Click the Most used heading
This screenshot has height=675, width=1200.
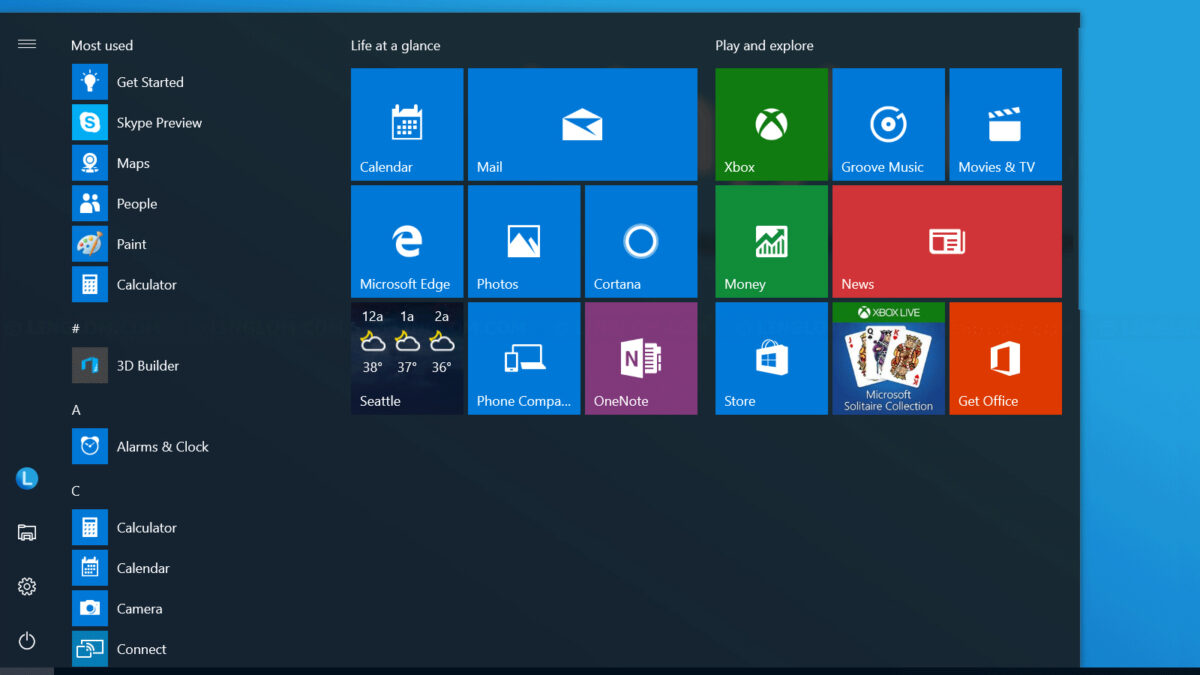(102, 46)
